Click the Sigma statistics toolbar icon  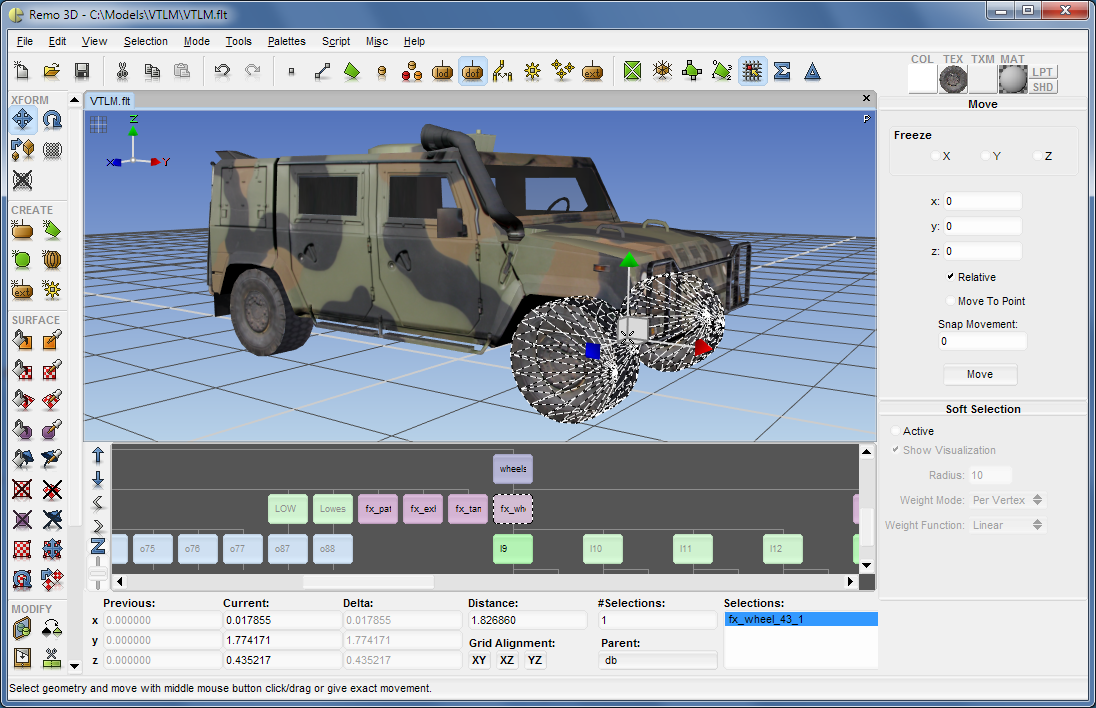[x=782, y=71]
